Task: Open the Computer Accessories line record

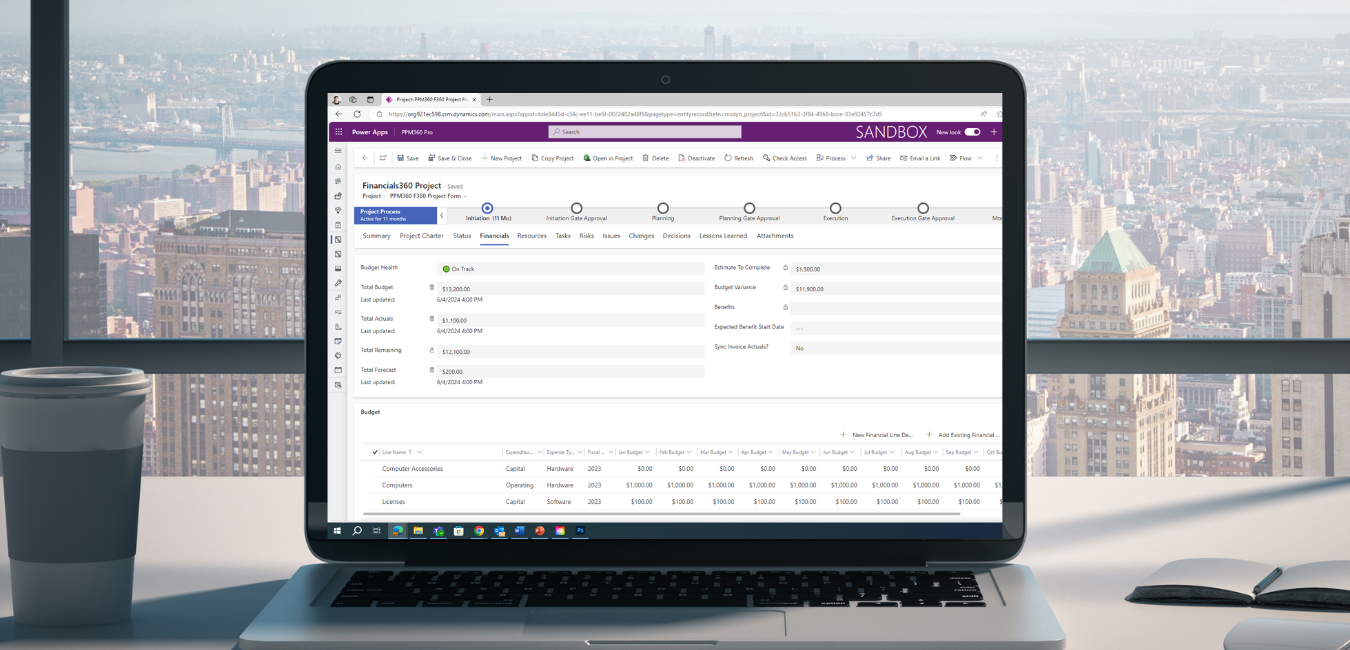Action: tap(412, 469)
